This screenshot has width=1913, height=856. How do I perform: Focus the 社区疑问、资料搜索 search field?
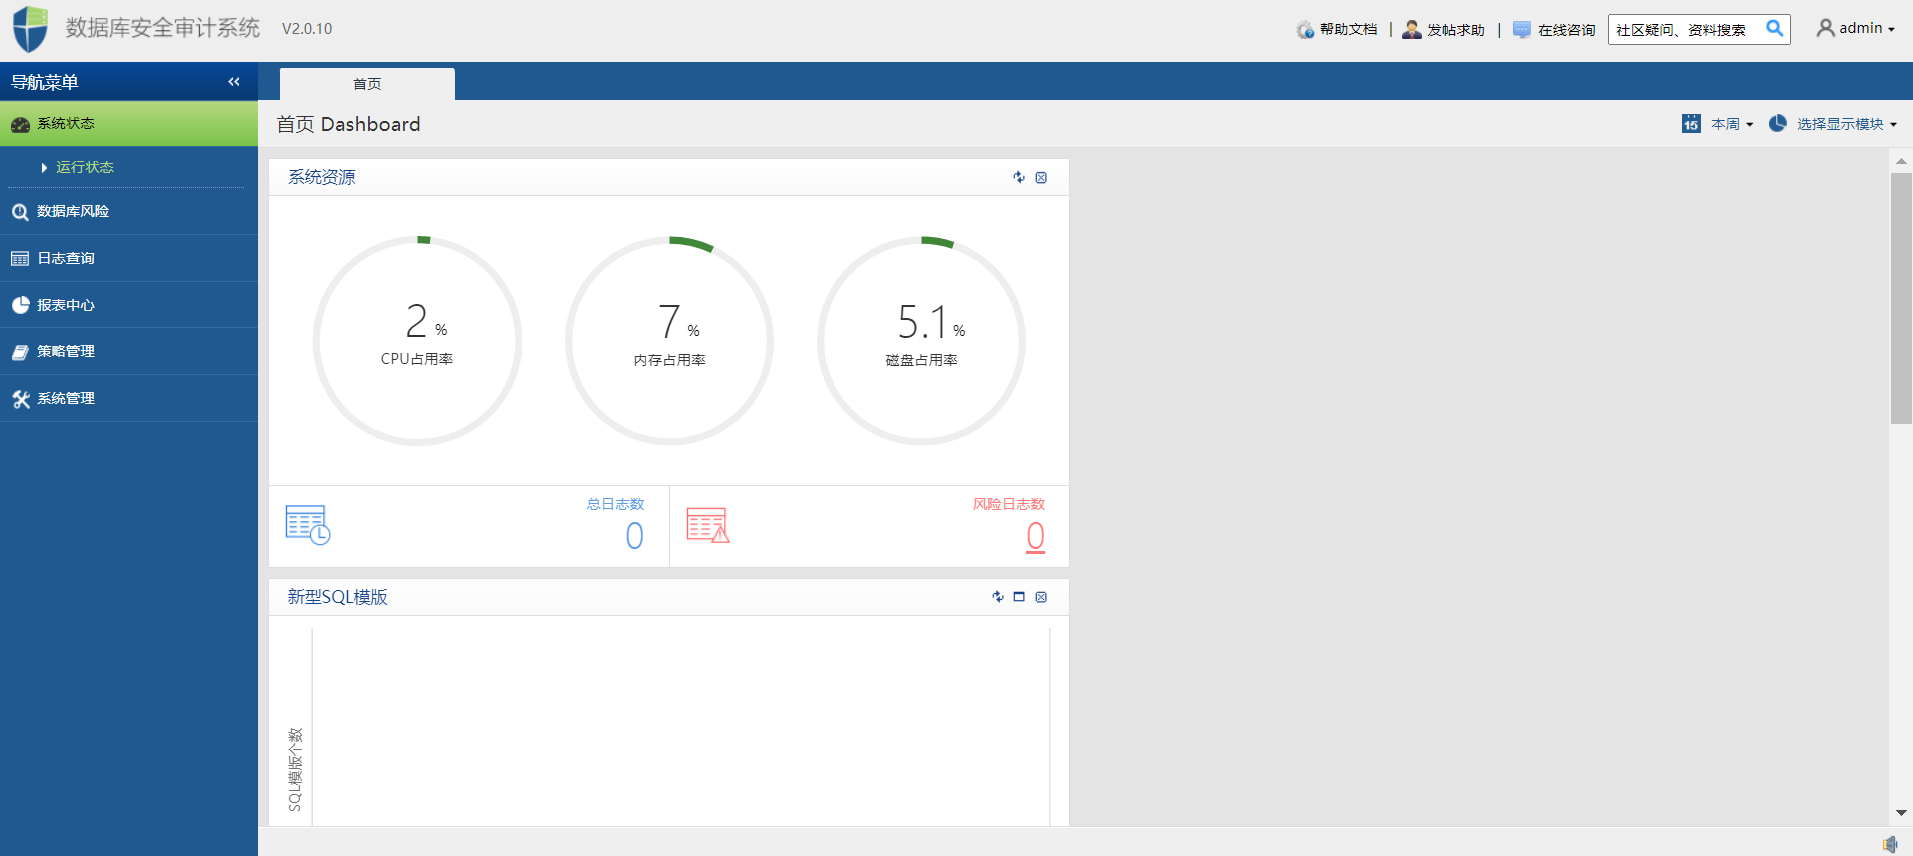(x=1685, y=29)
